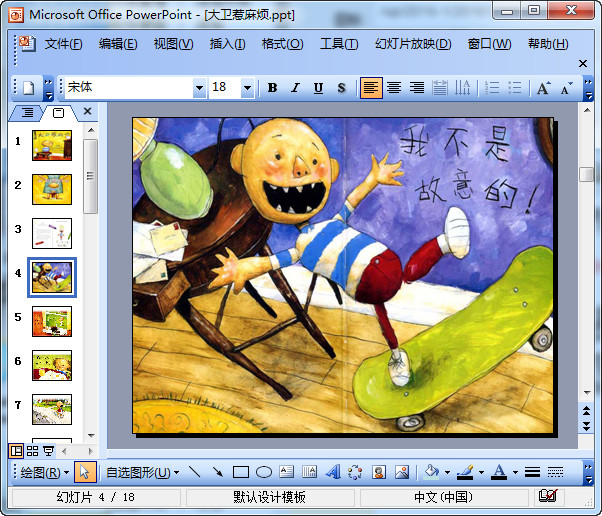Image resolution: width=602 pixels, height=516 pixels.
Task: Expand standard toolbar options
Action: (48, 88)
